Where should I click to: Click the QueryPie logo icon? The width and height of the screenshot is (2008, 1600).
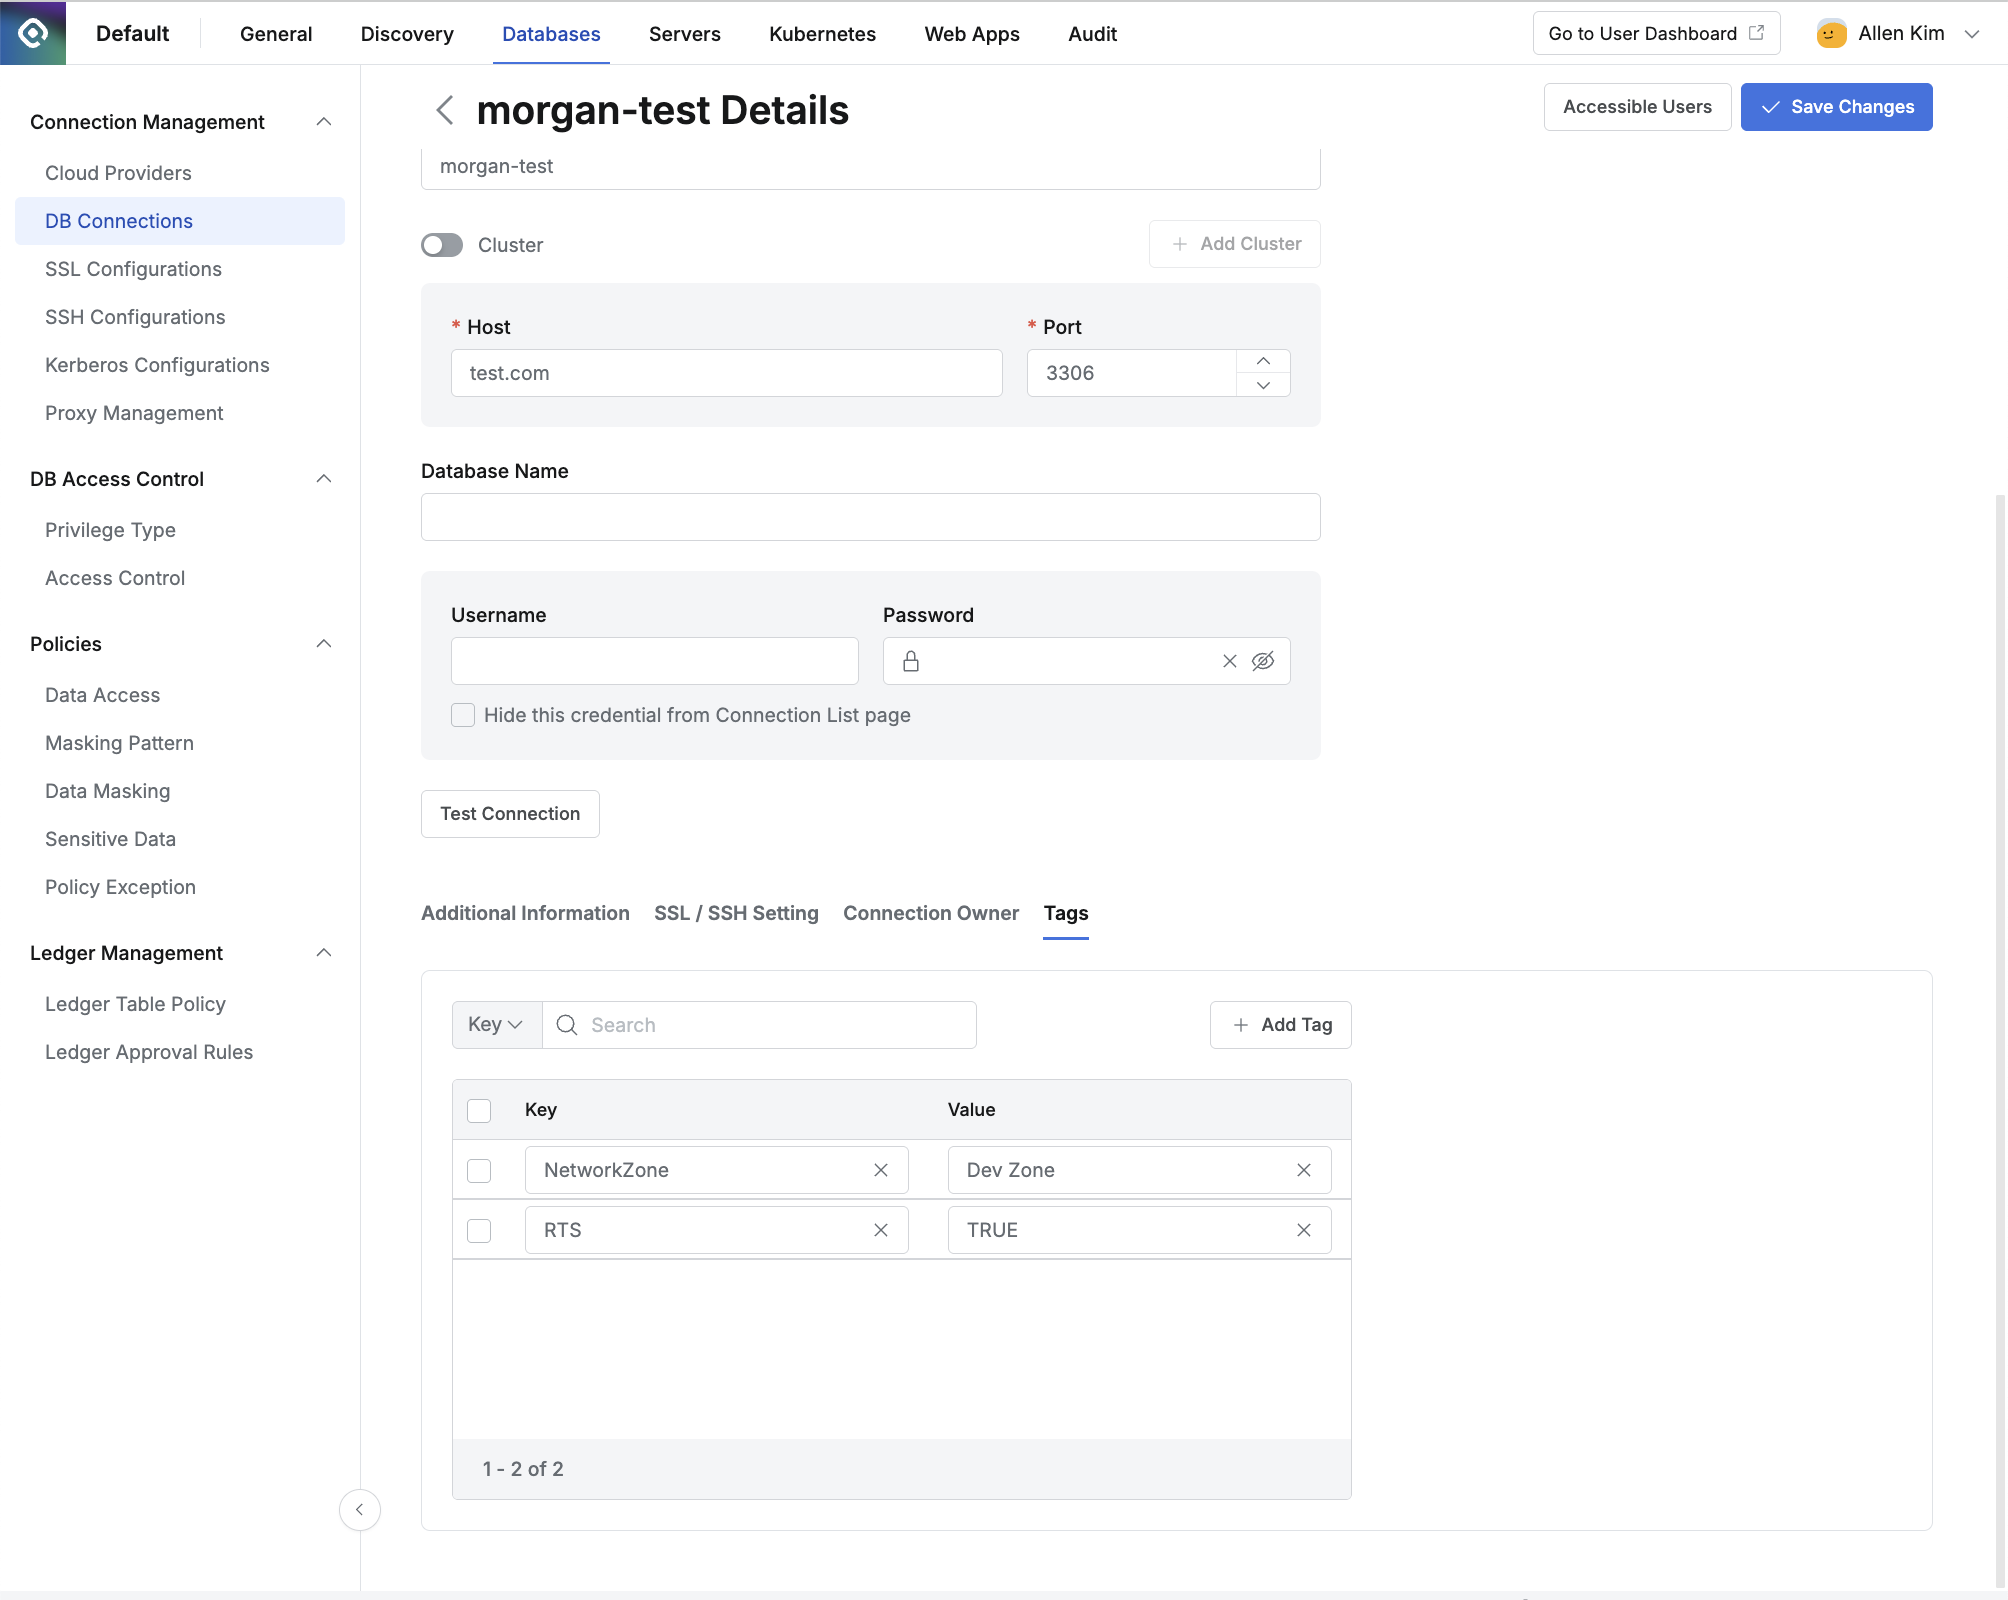pos(33,33)
